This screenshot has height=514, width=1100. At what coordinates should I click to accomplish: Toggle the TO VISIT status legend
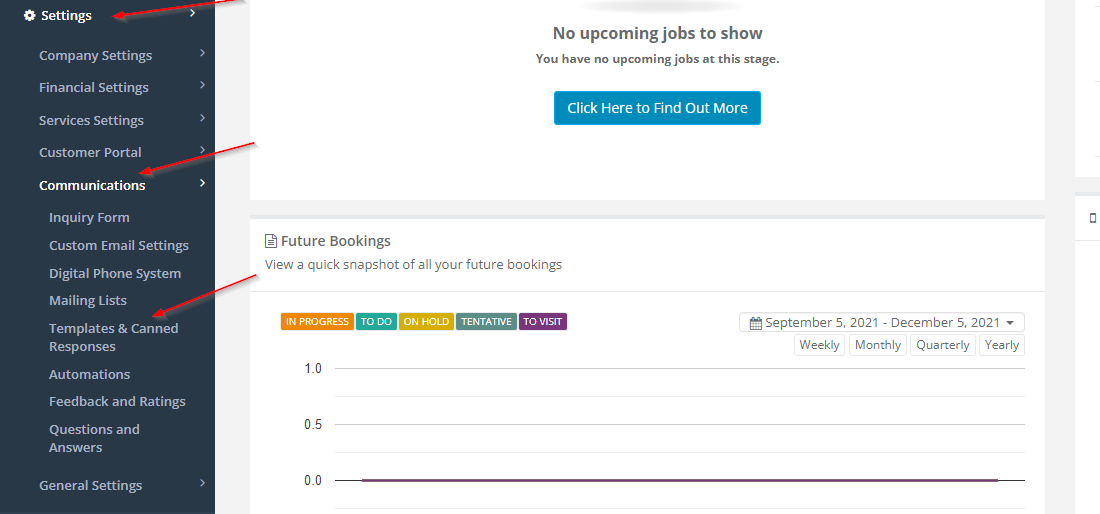543,322
